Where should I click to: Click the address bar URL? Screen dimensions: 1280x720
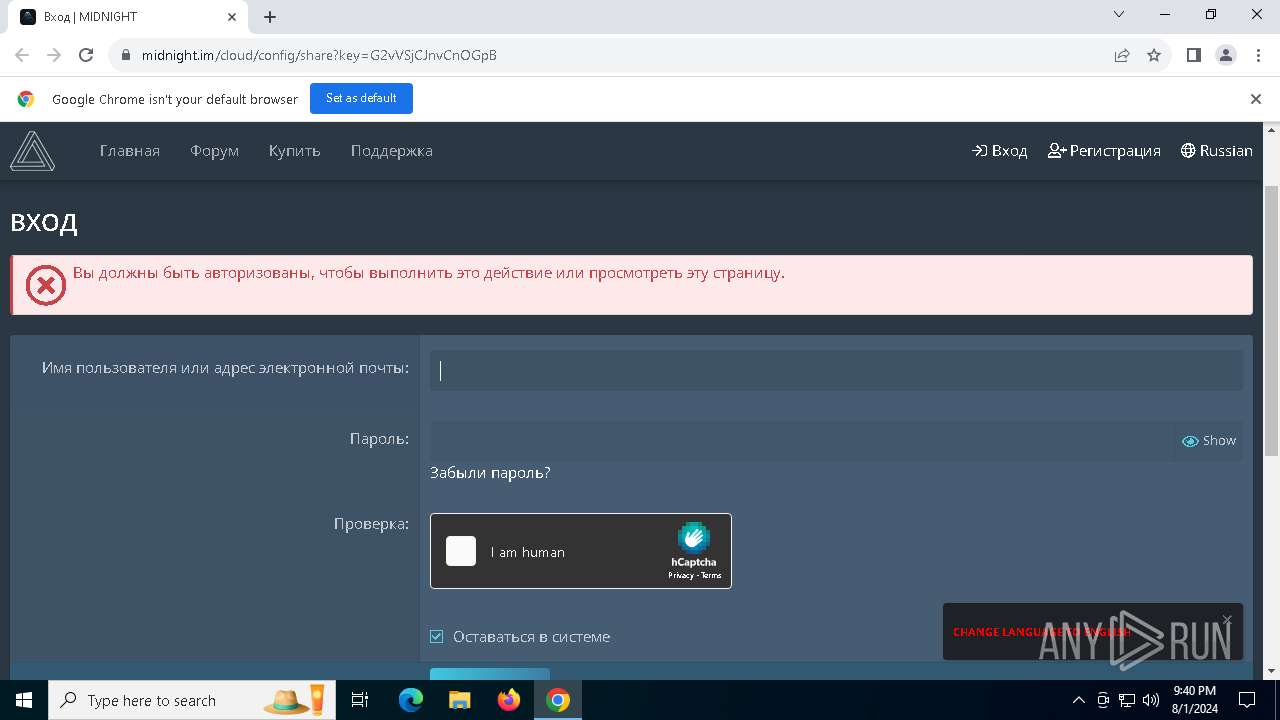319,55
